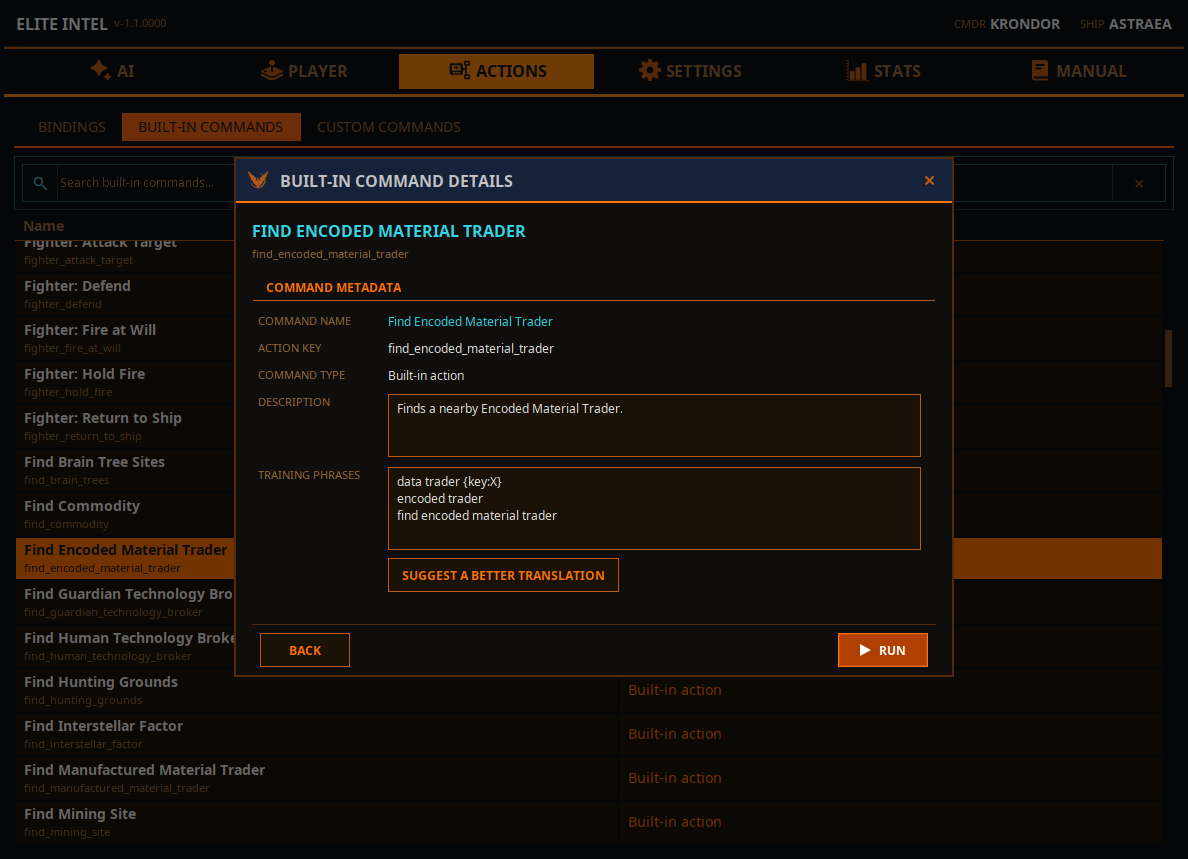This screenshot has height=859, width=1188.
Task: Click the search magnifier icon
Action: [40, 183]
